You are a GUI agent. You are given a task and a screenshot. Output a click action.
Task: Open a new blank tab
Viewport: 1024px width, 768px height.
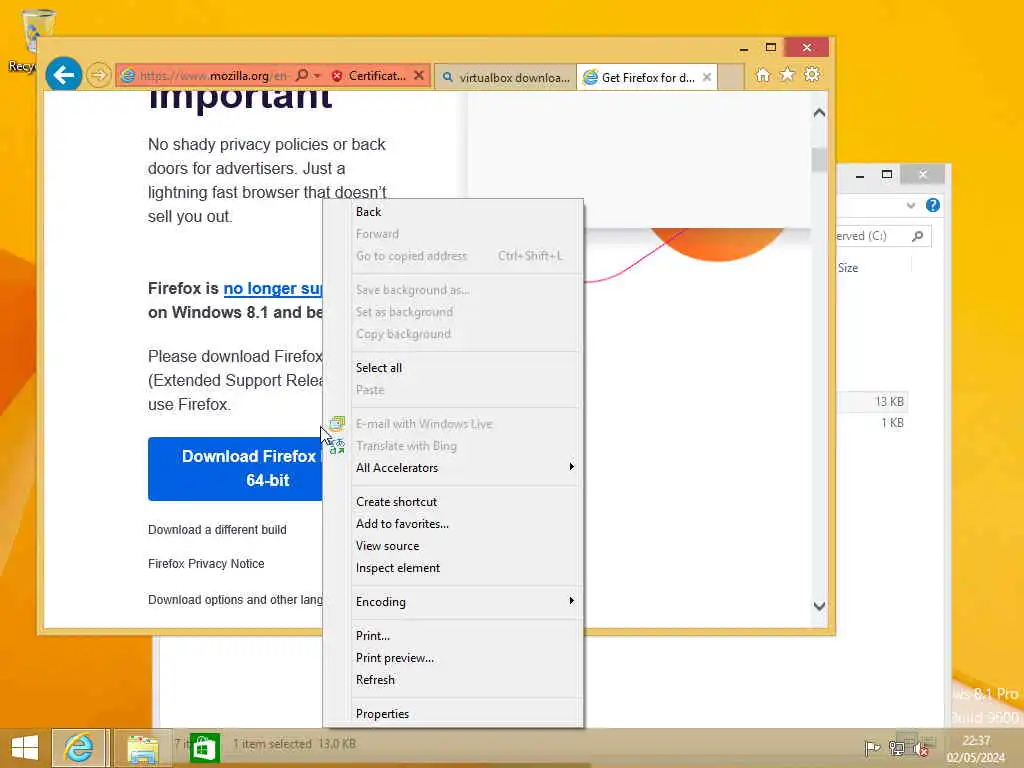[731, 77]
